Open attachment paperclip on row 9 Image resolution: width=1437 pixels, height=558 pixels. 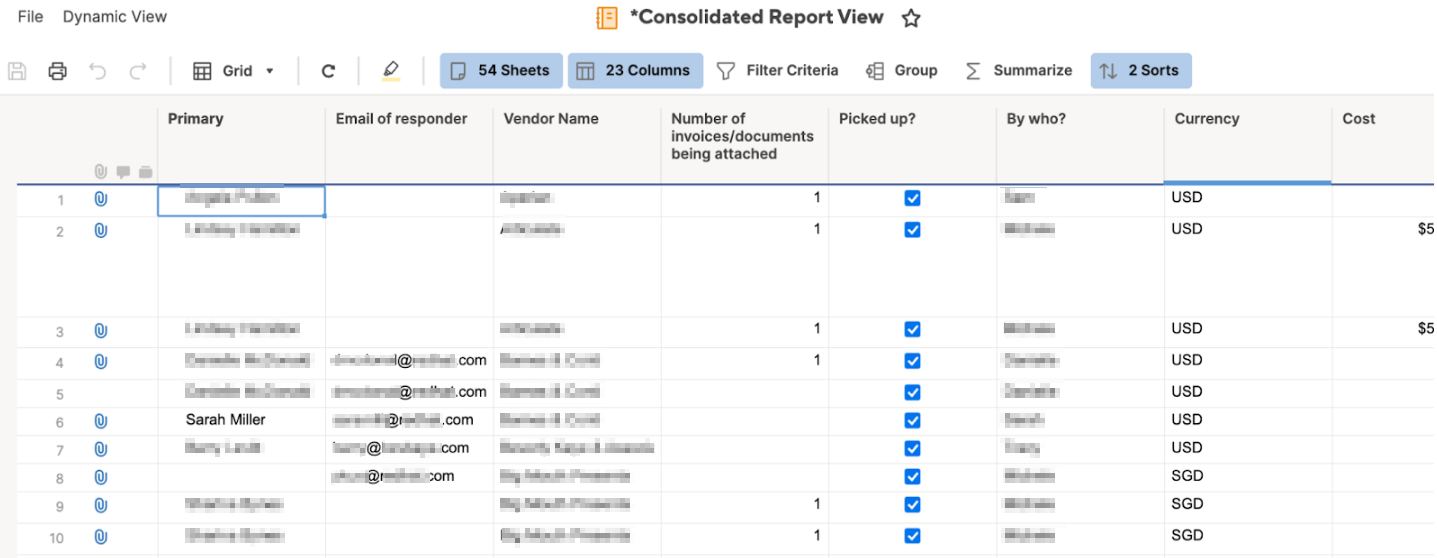[100, 506]
